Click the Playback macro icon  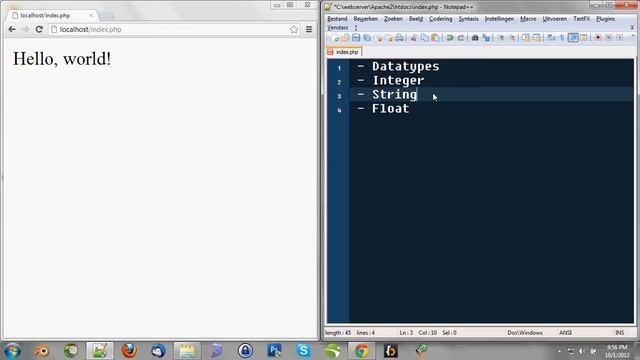(x=620, y=38)
